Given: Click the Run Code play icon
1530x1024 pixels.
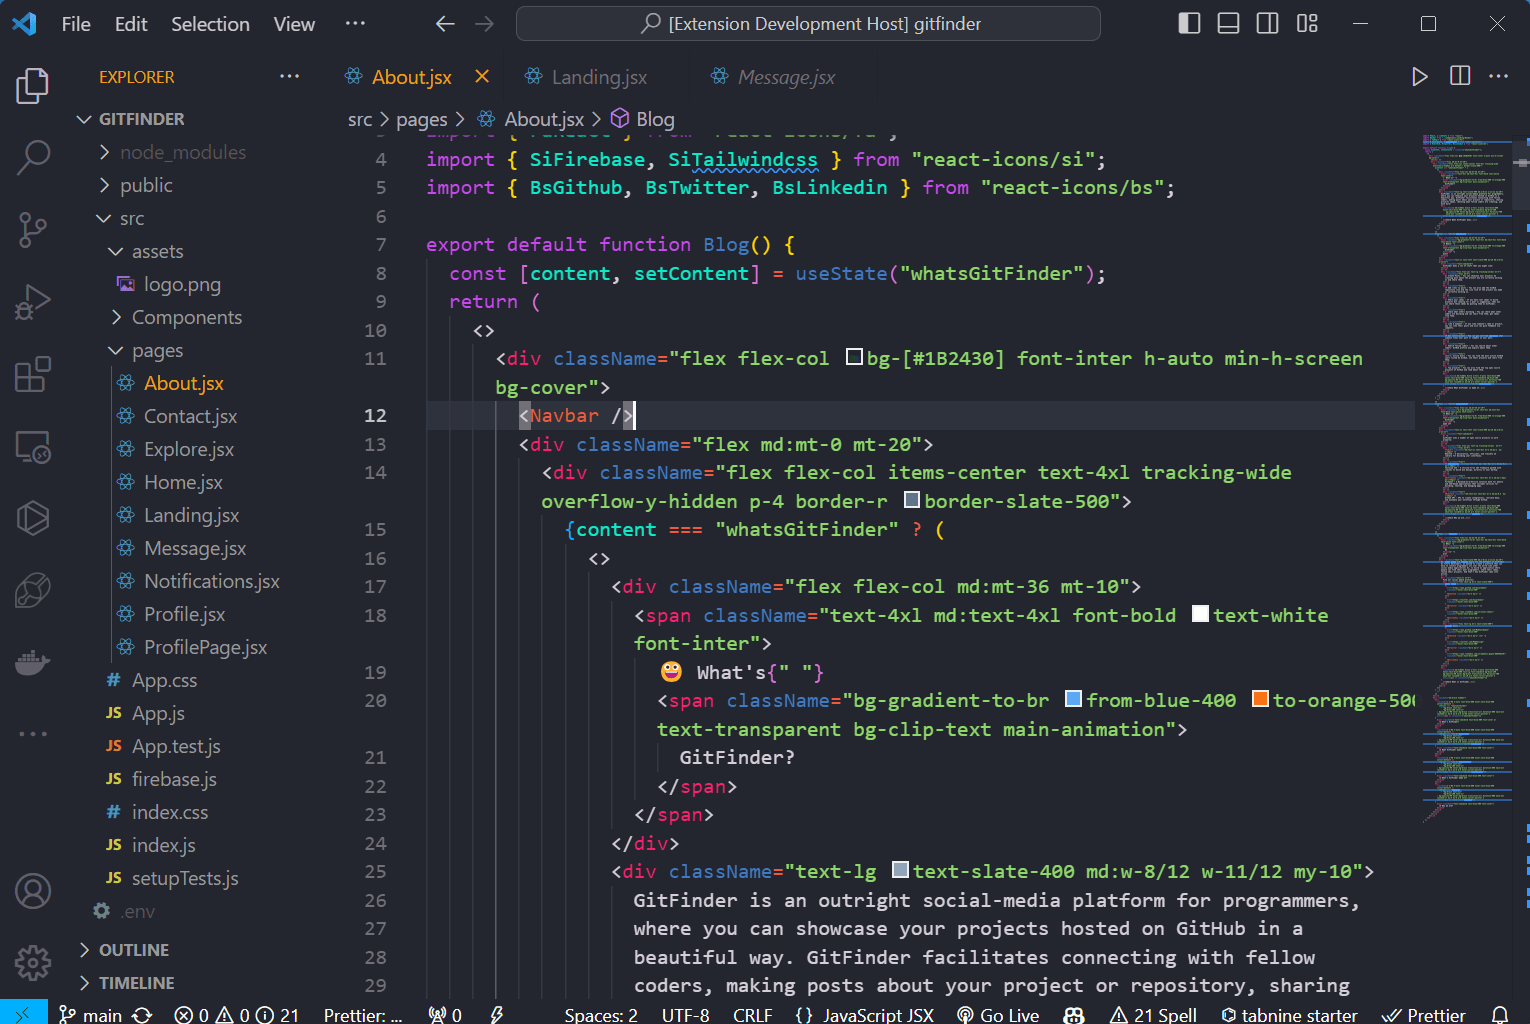Looking at the screenshot, I should (1419, 77).
